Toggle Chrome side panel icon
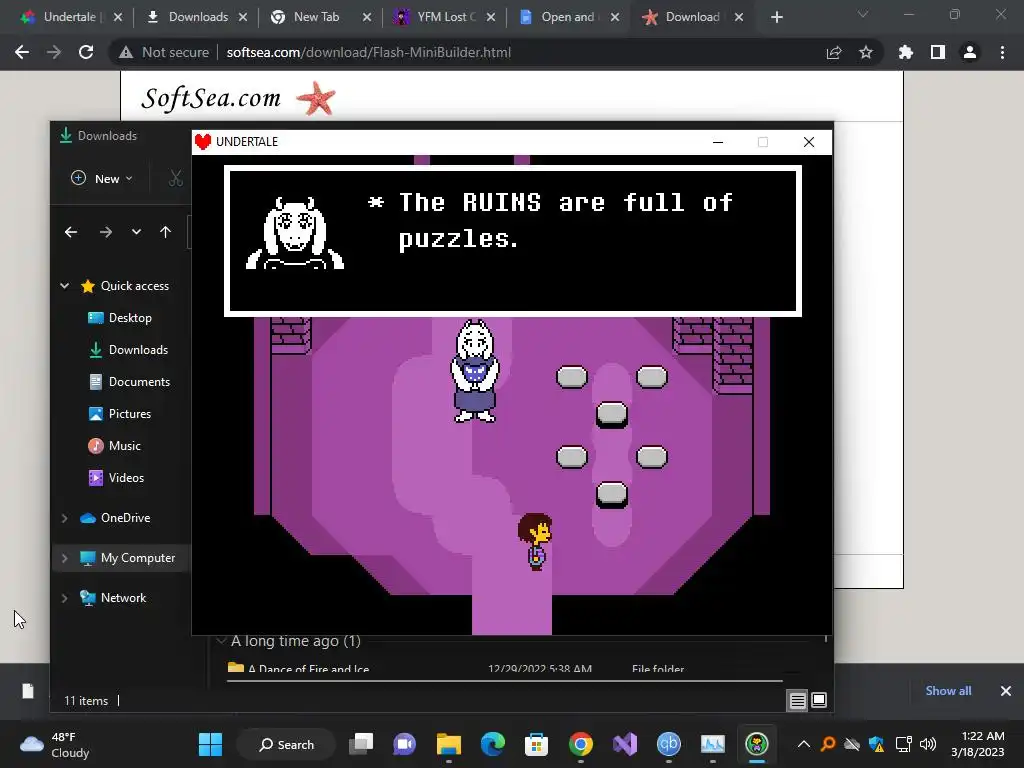Screen dimensions: 1024x768 pos(938,52)
